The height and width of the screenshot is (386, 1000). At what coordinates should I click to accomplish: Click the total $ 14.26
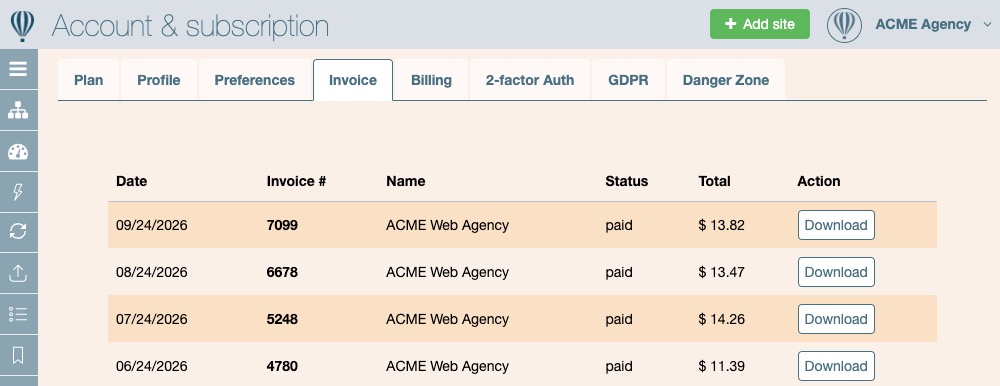click(721, 319)
